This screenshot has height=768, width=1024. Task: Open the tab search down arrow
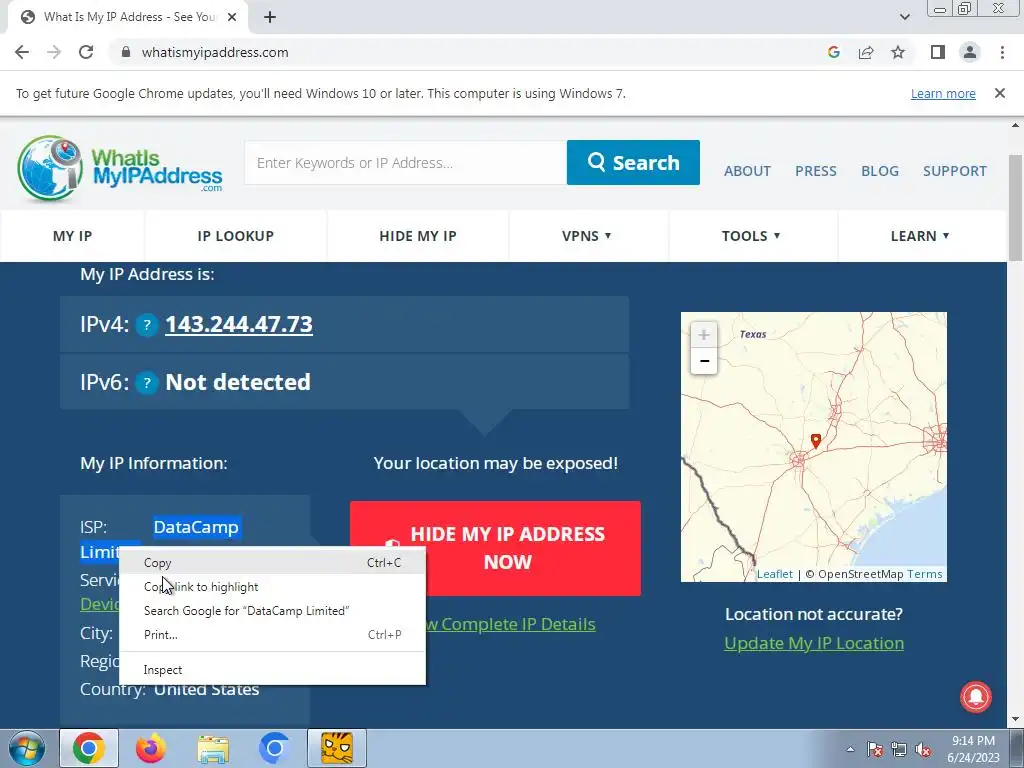[x=904, y=17]
